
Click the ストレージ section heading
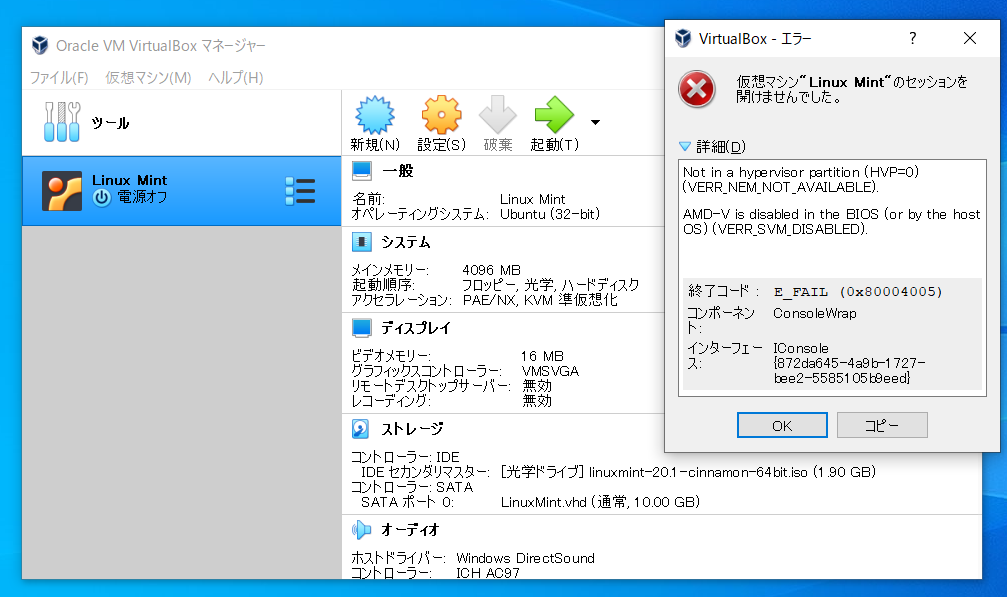412,429
